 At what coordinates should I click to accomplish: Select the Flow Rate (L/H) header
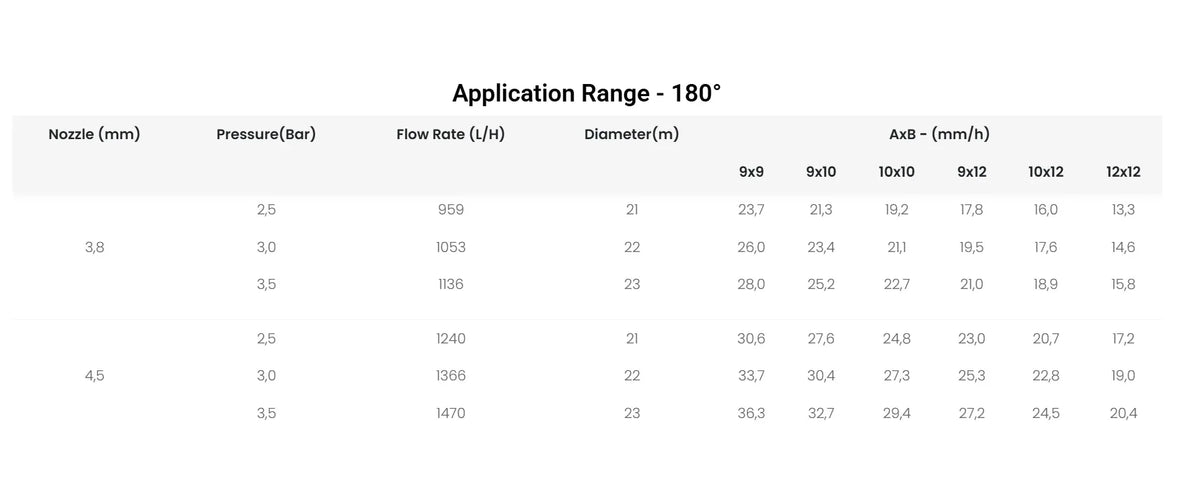tap(450, 134)
